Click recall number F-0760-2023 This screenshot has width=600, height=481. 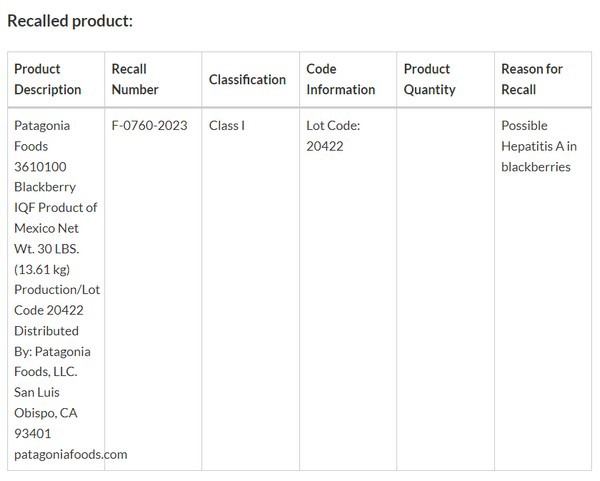click(149, 126)
